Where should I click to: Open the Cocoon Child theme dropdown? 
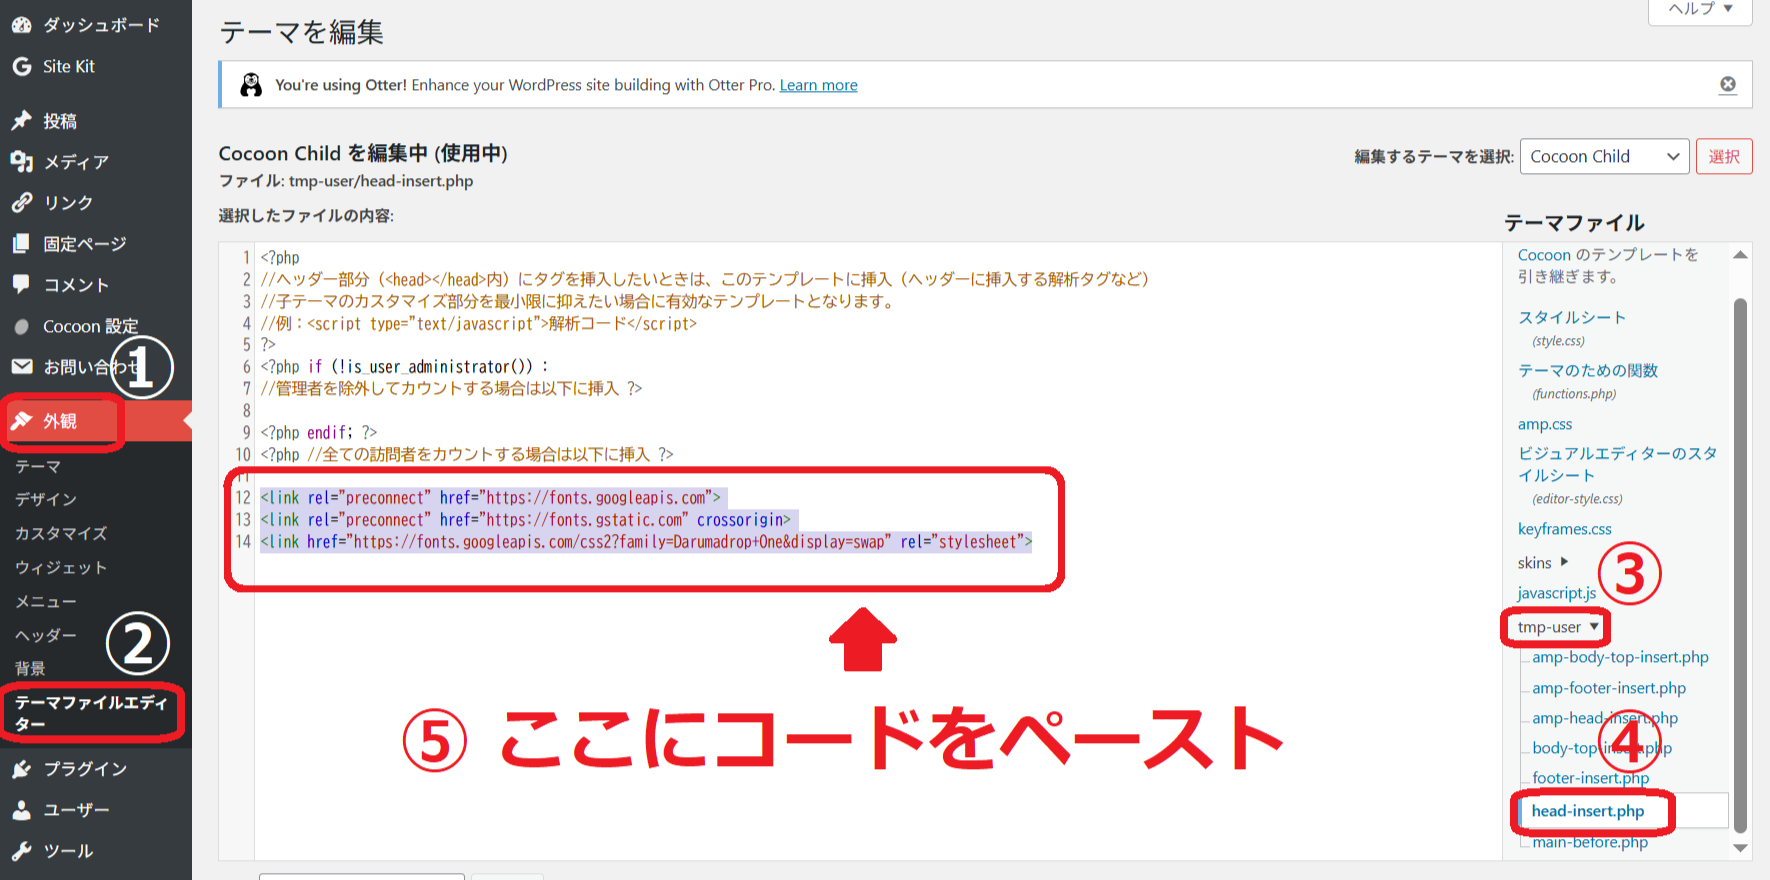1604,156
